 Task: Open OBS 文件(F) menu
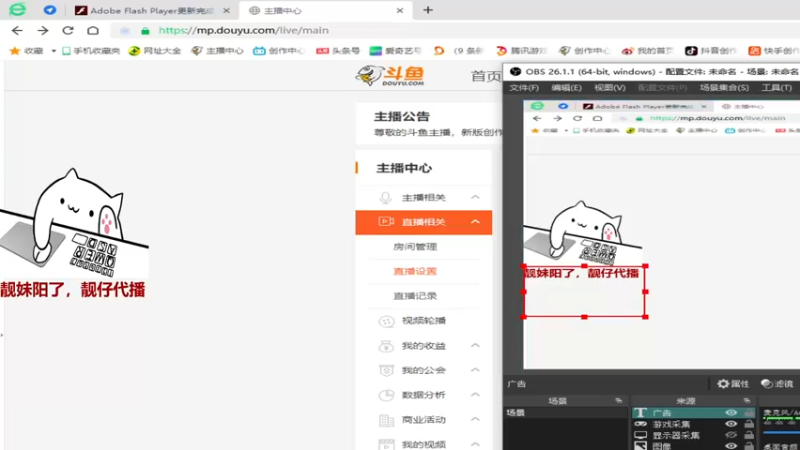pos(524,88)
